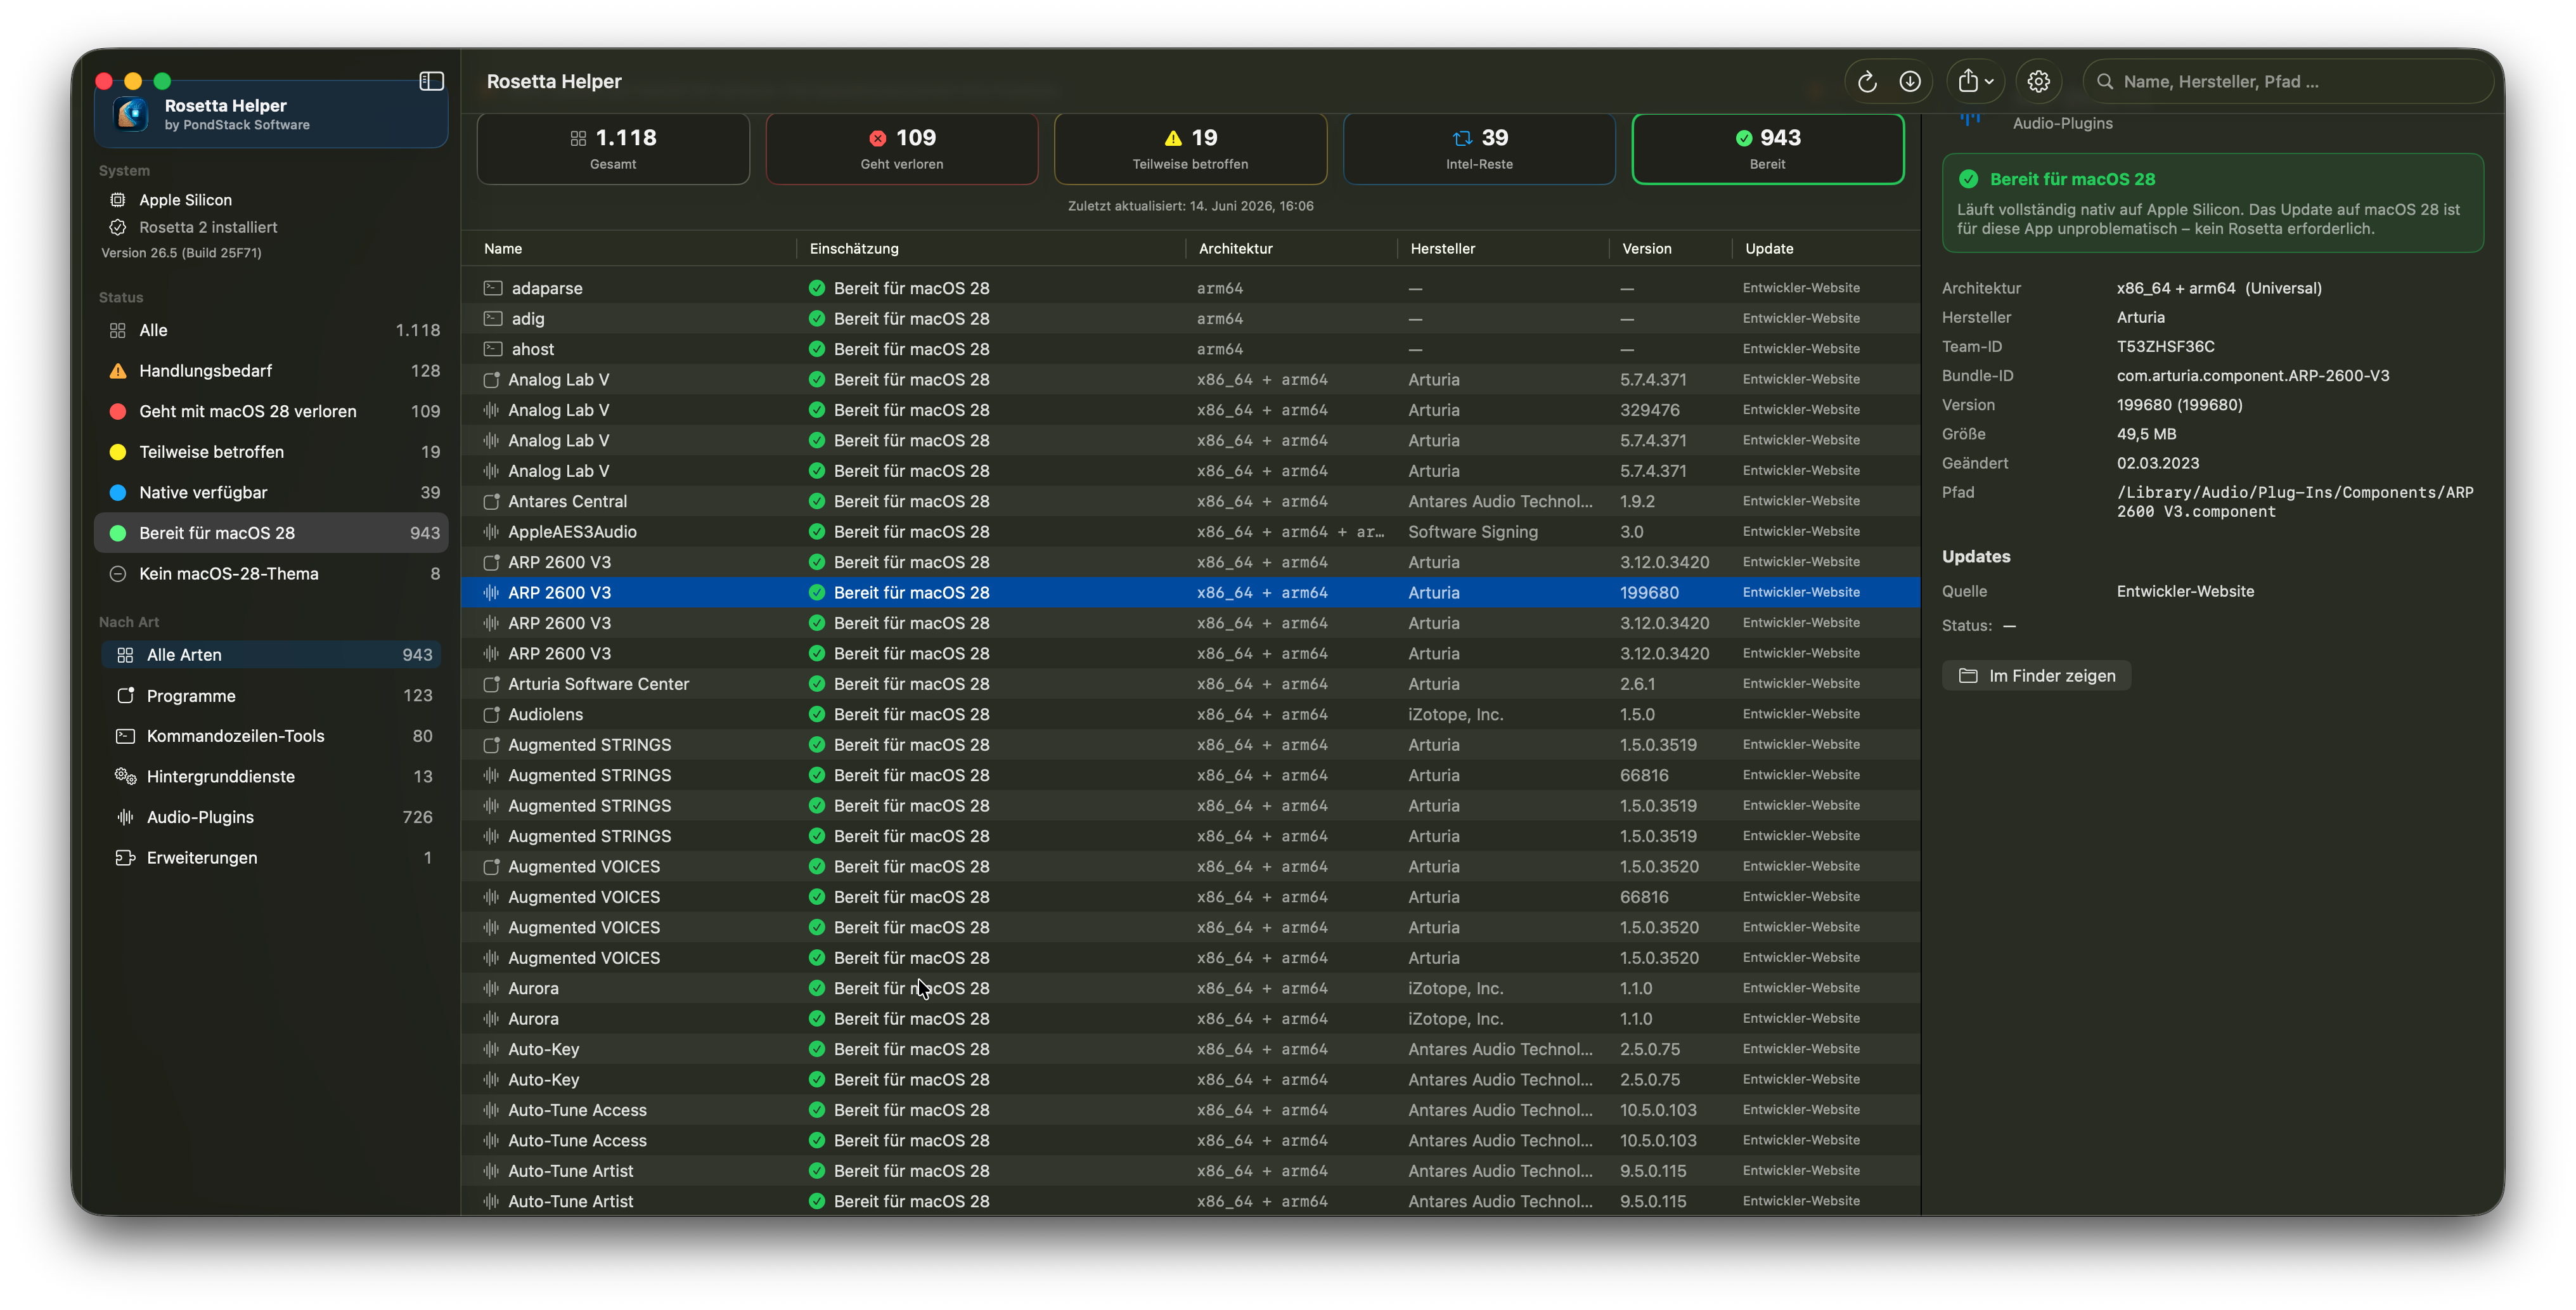Click the Programme app icon in sidebar
The image size is (2576, 1310).
pos(125,696)
